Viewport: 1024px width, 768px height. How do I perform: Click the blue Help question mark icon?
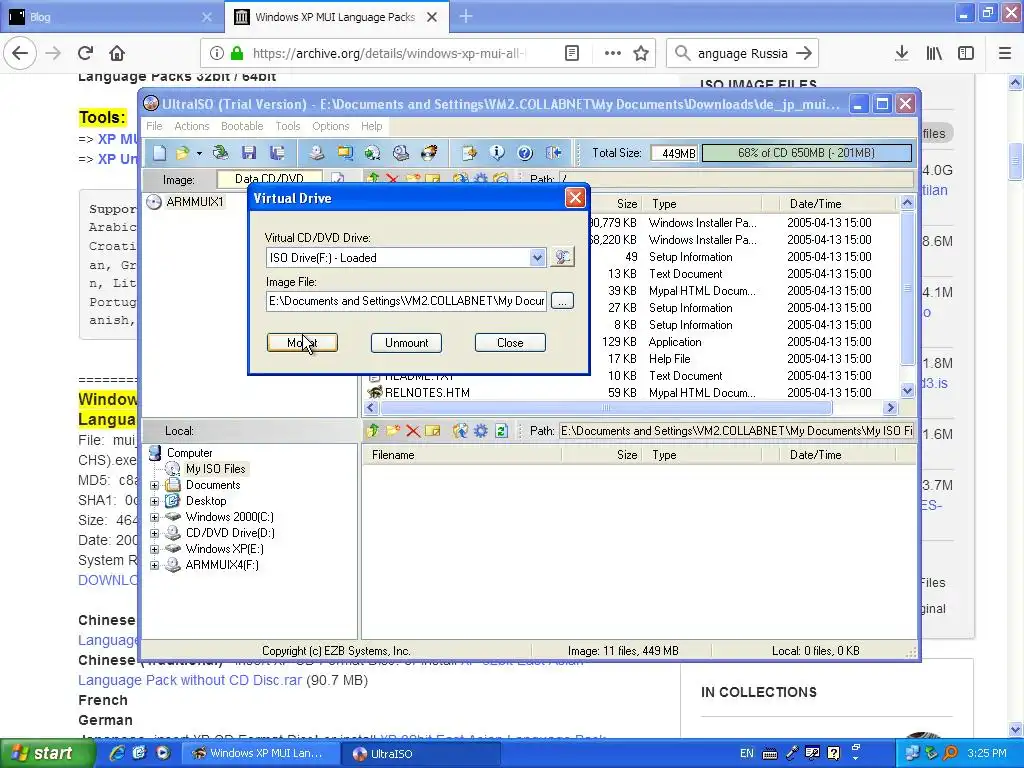click(525, 153)
